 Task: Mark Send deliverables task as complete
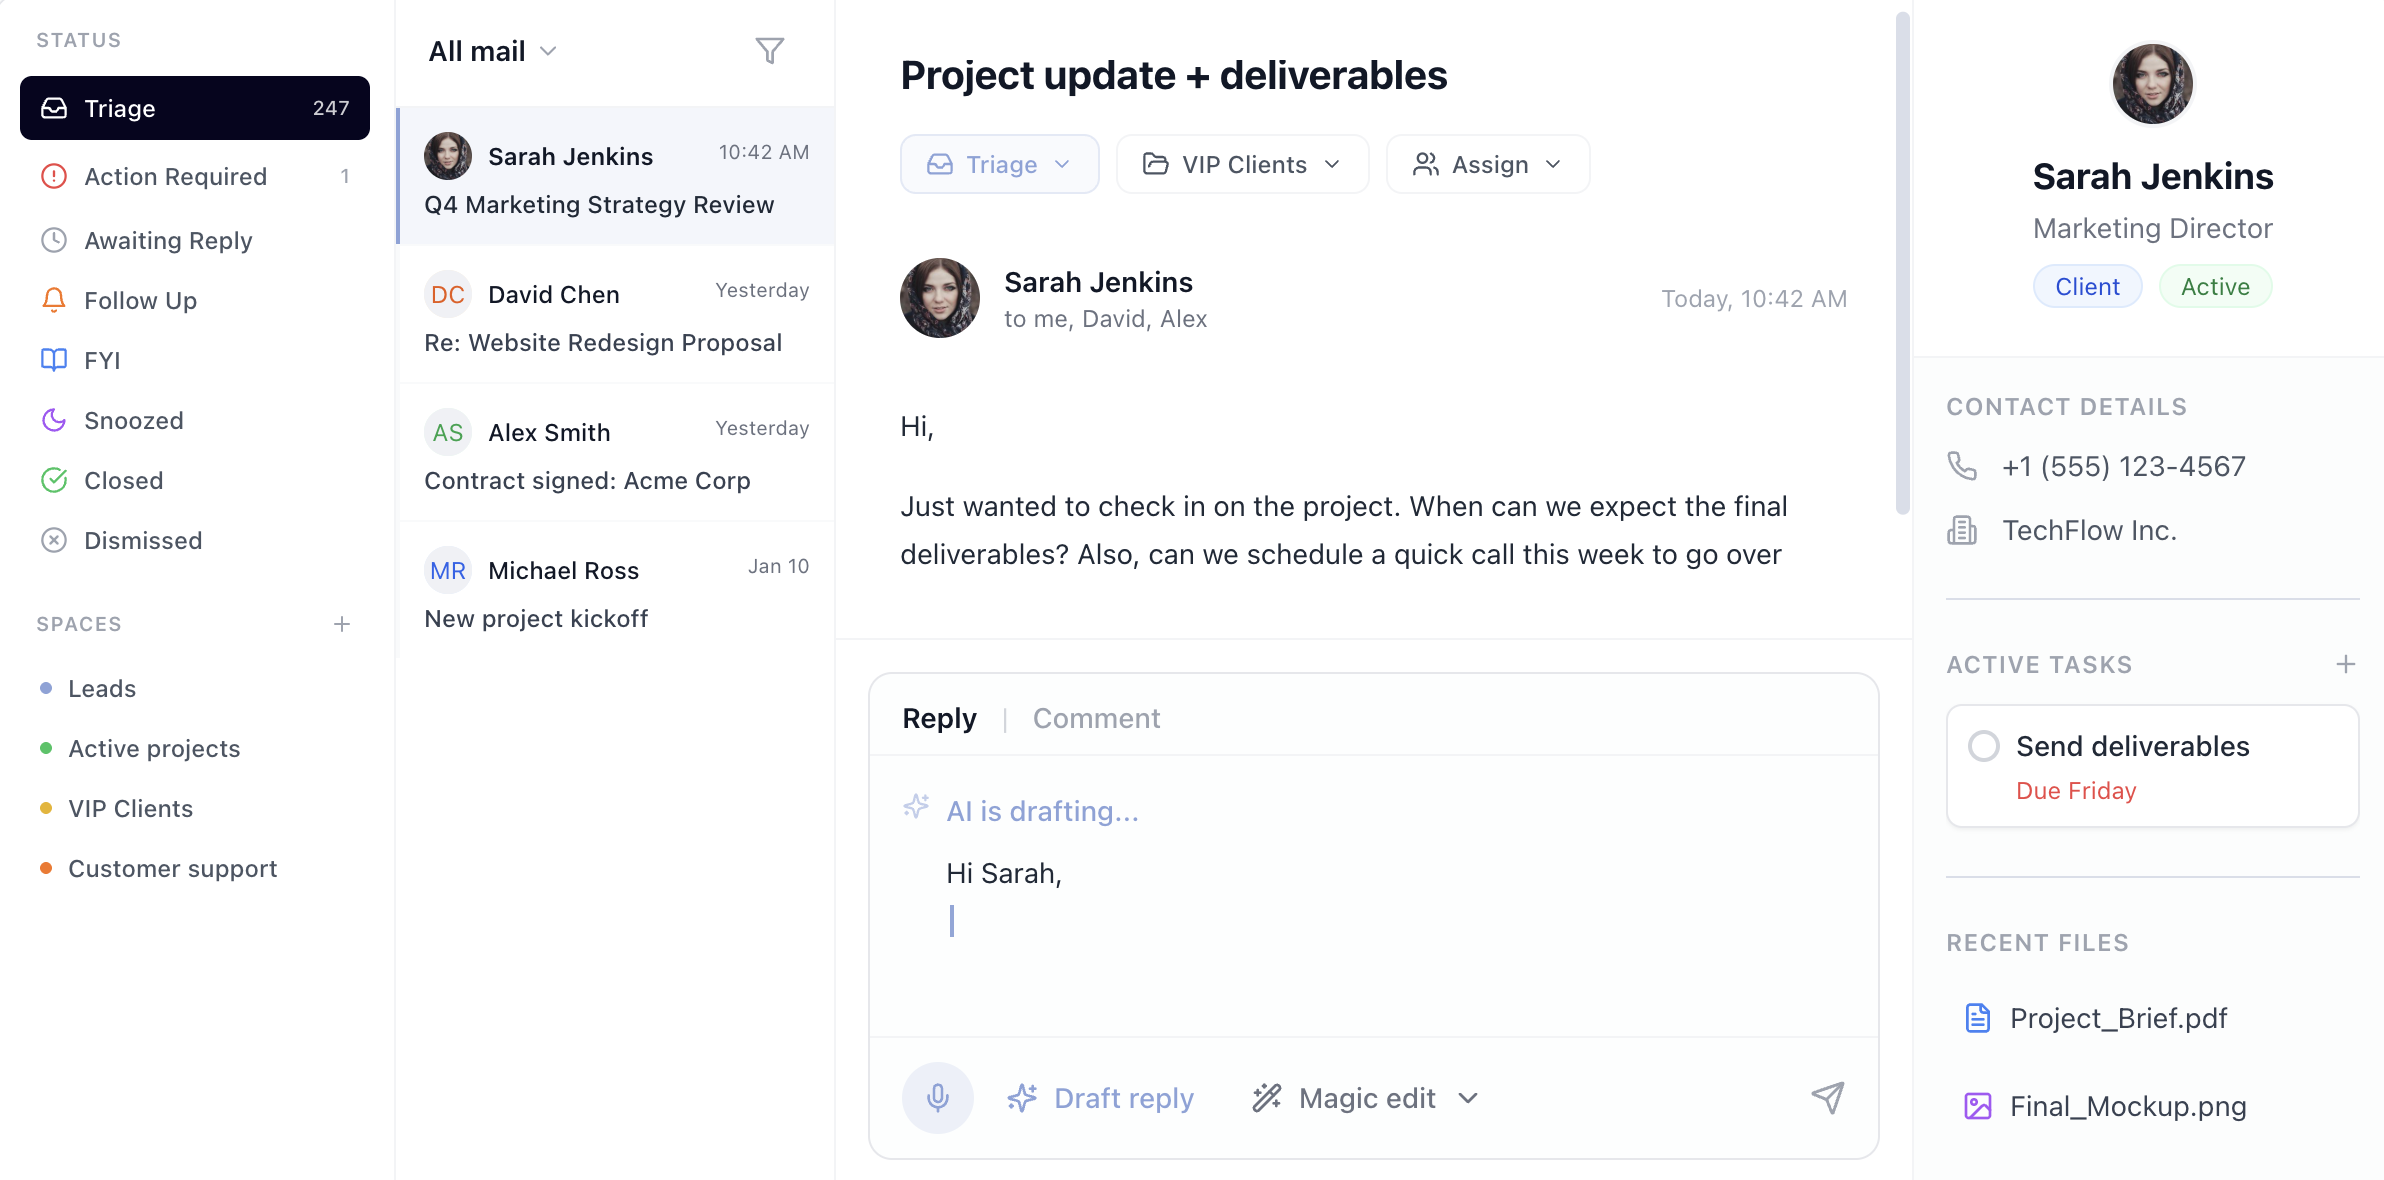point(1983,746)
